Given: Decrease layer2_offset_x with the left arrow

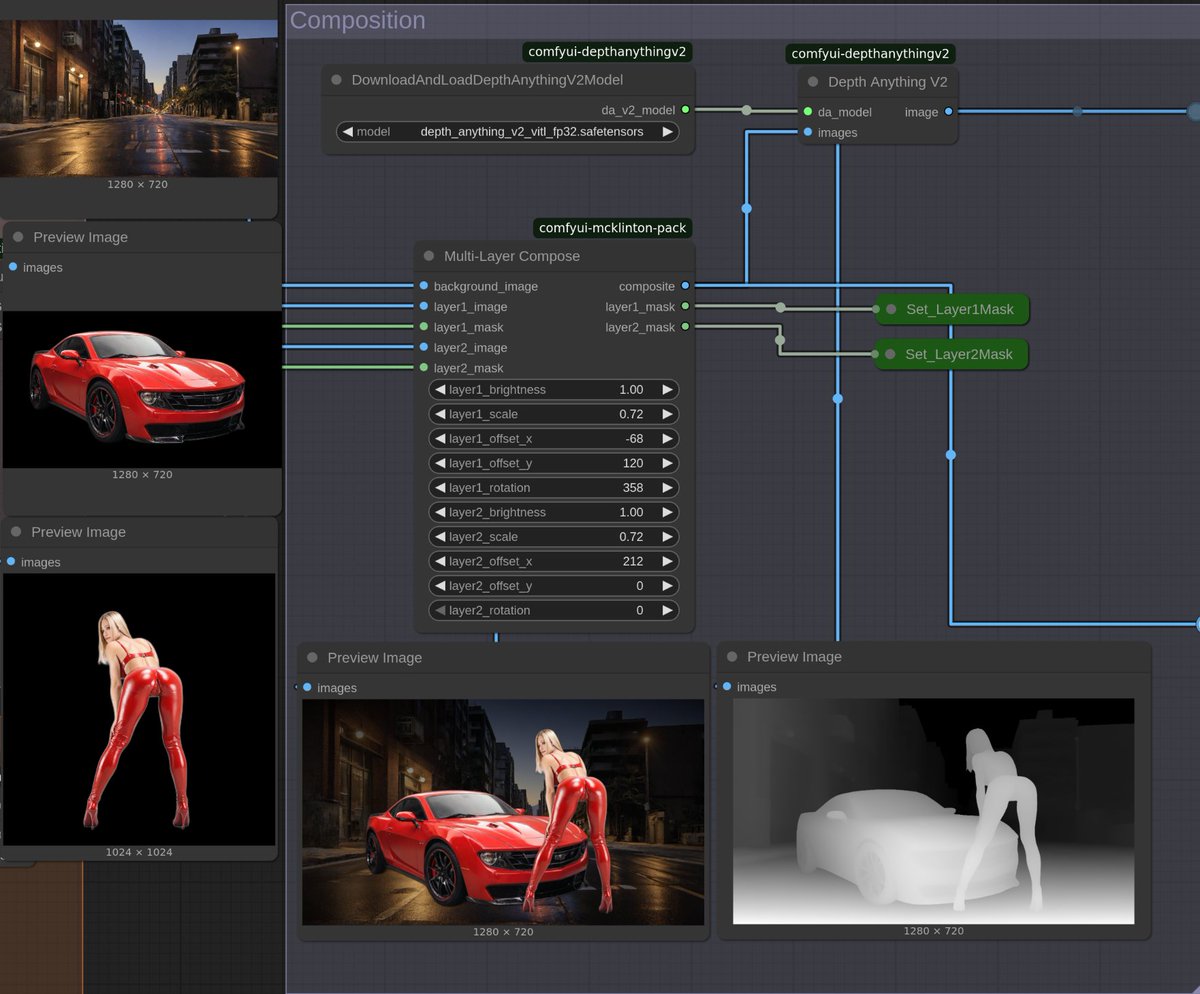Looking at the screenshot, I should [440, 561].
